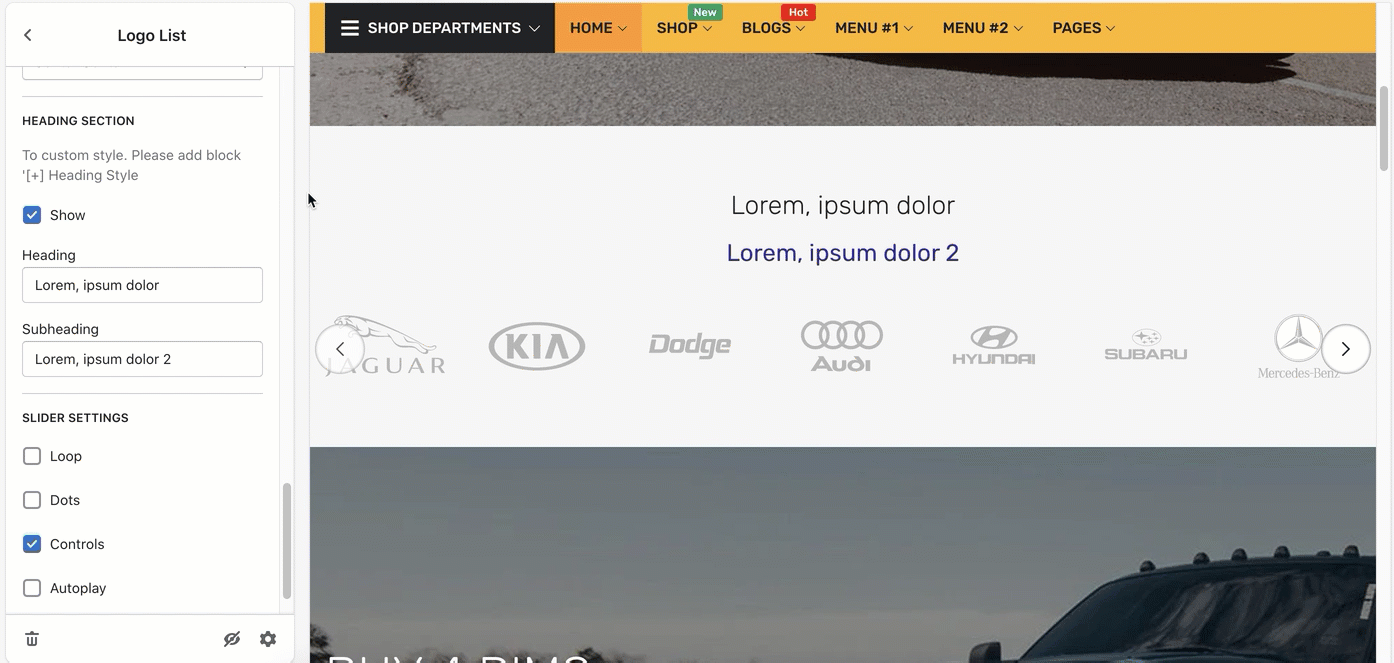Open the partially visible dropdown above Heading Section
The width and height of the screenshot is (1394, 663).
coord(142,72)
